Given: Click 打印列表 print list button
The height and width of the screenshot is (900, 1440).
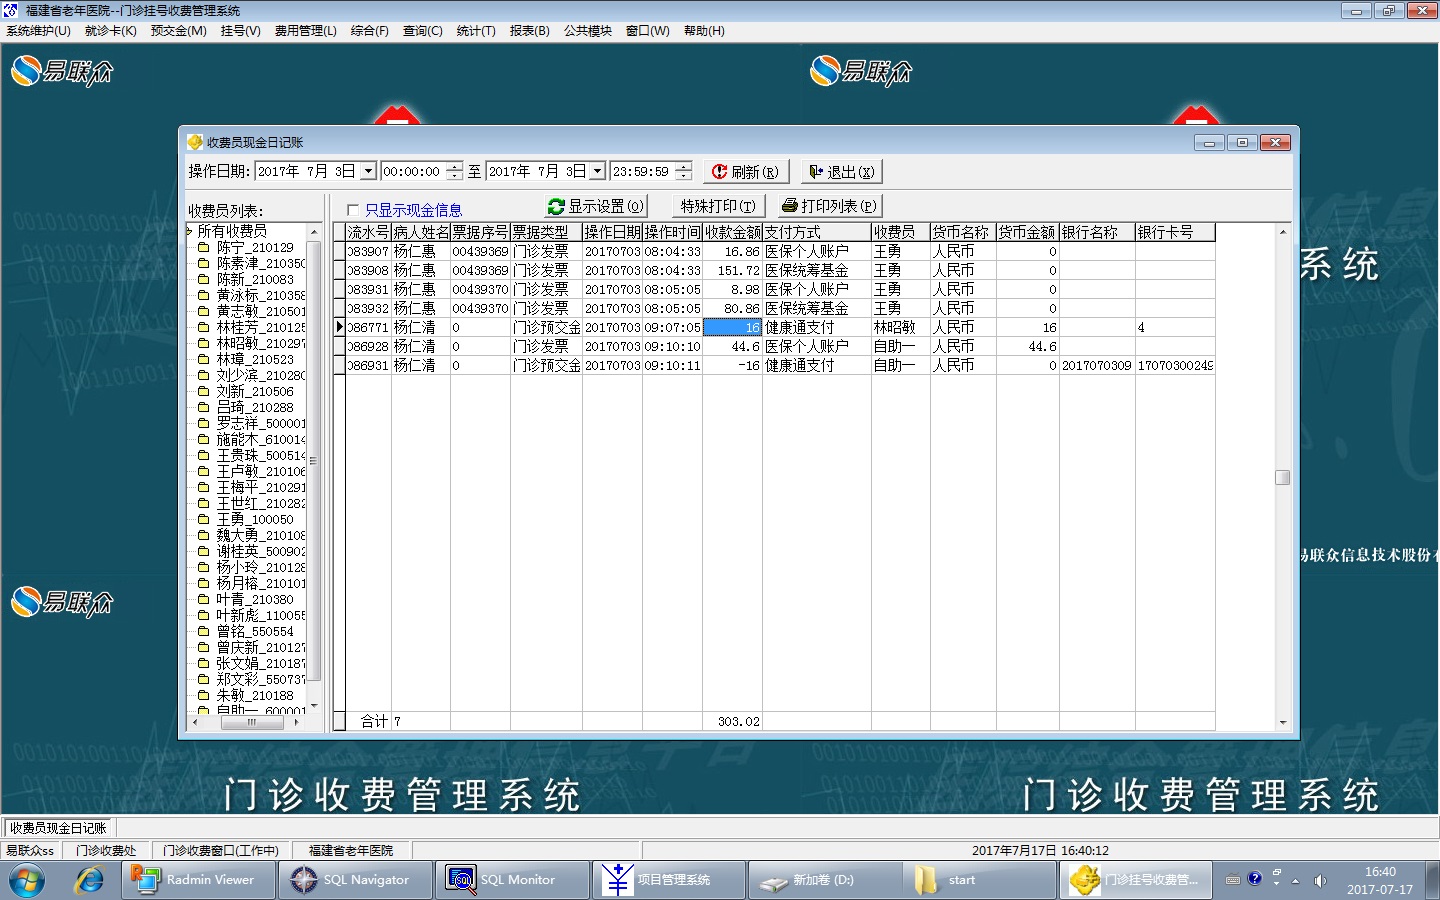Looking at the screenshot, I should (829, 207).
